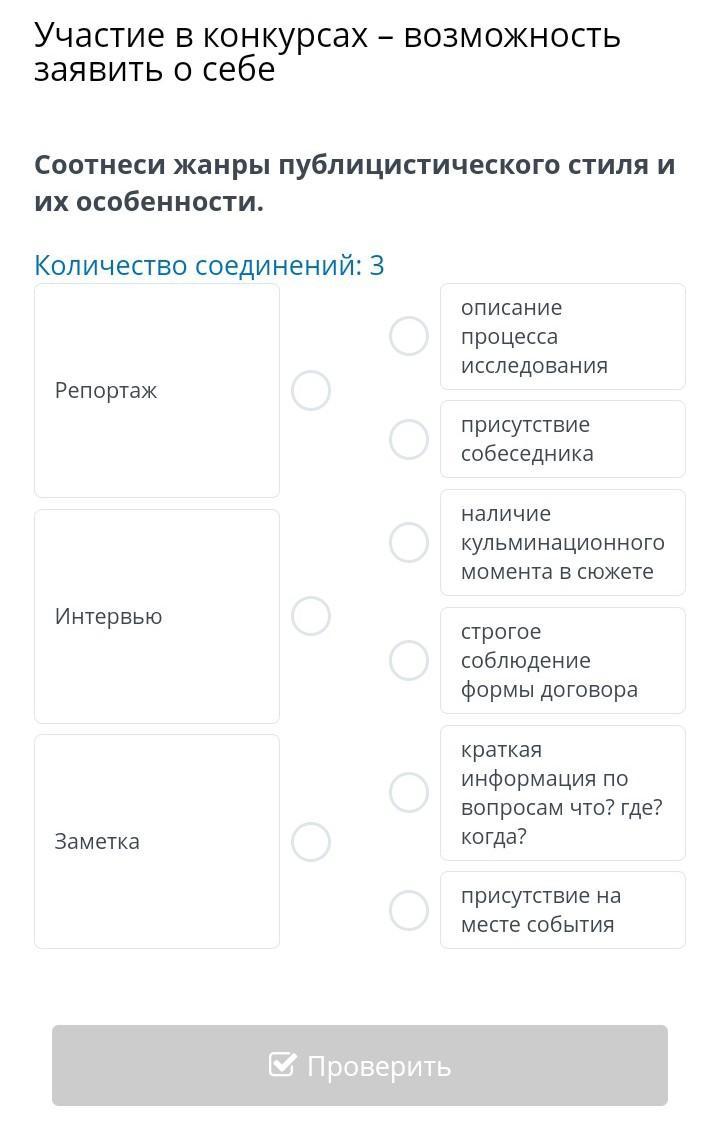720x1128 pixels.
Task: Click the 'строгое соблюдение формы договора' box
Action: pos(563,660)
